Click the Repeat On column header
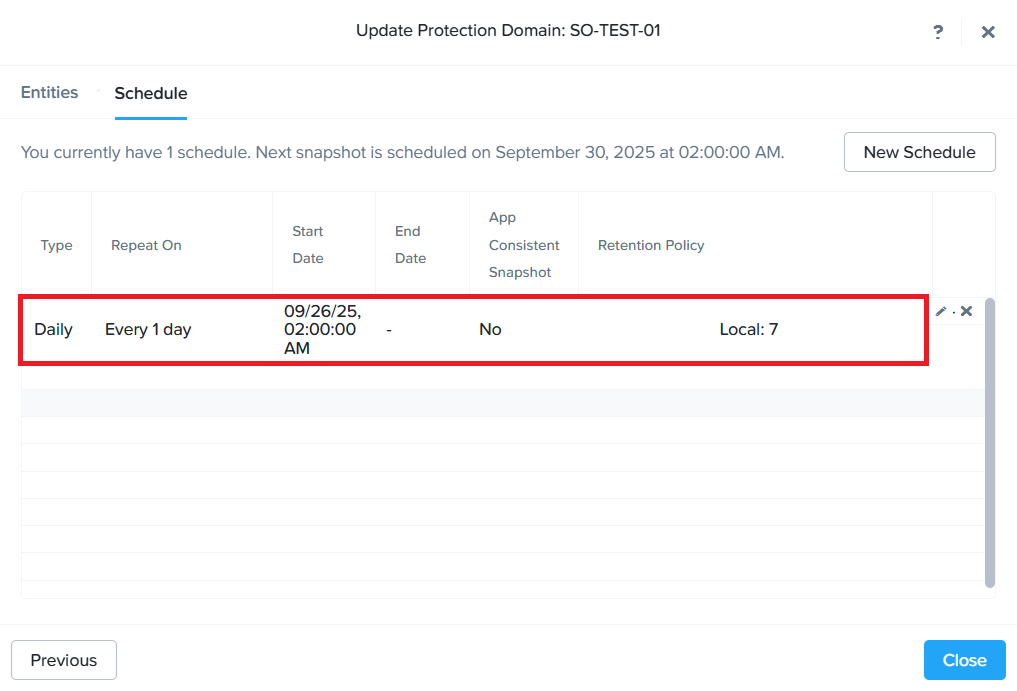 pyautogui.click(x=146, y=245)
